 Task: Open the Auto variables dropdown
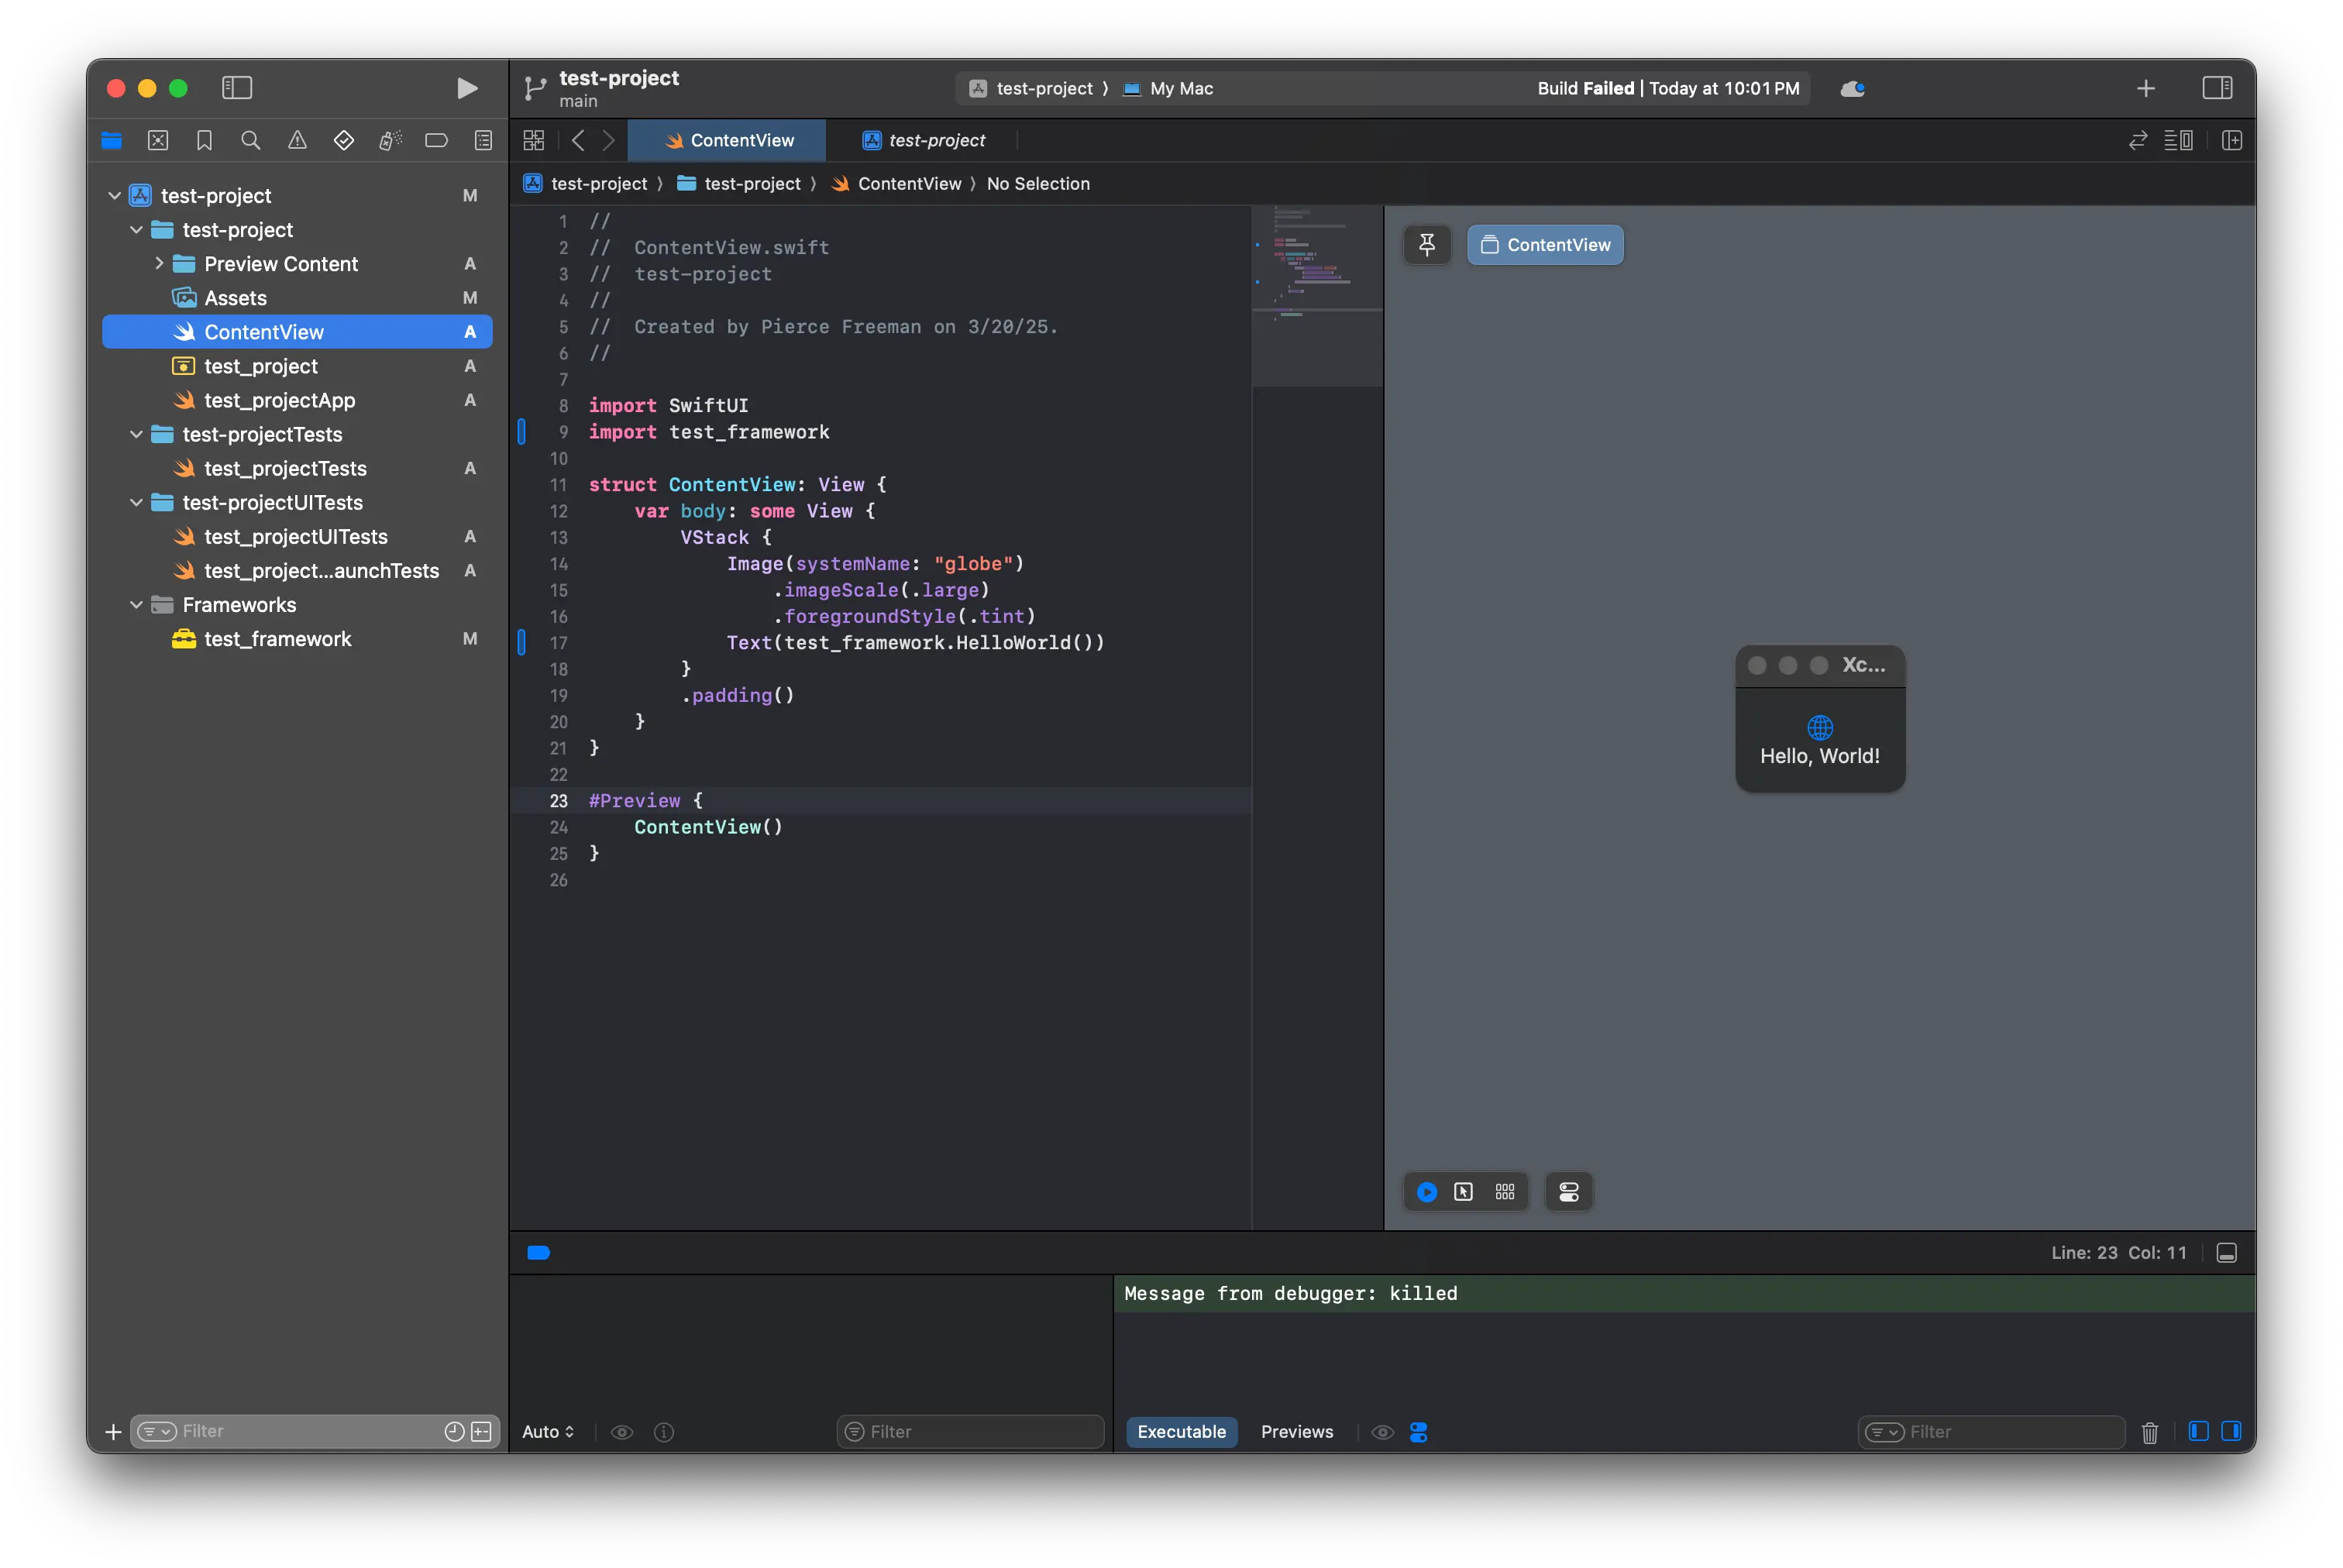(x=547, y=1432)
